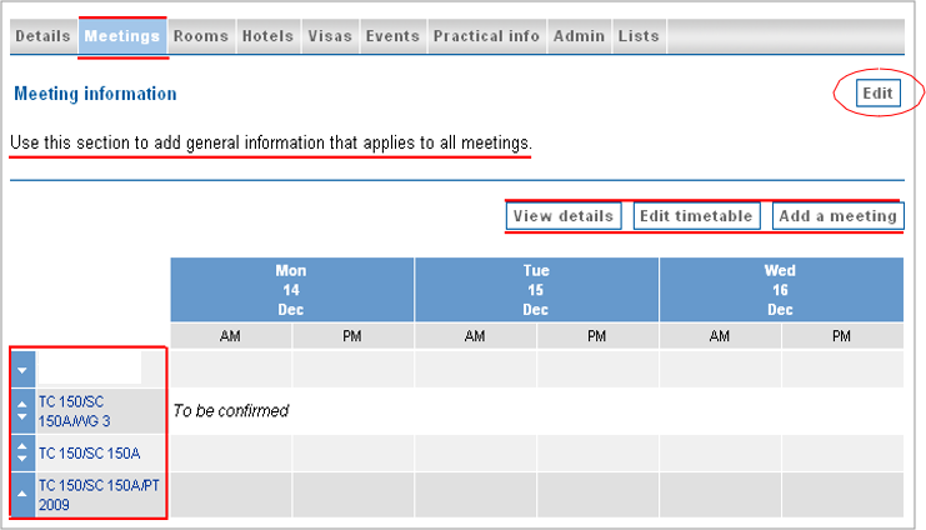Screen dimensions: 926x530
Task: Move TC 150/SC 150A/WG 3 row up
Action: (22, 404)
